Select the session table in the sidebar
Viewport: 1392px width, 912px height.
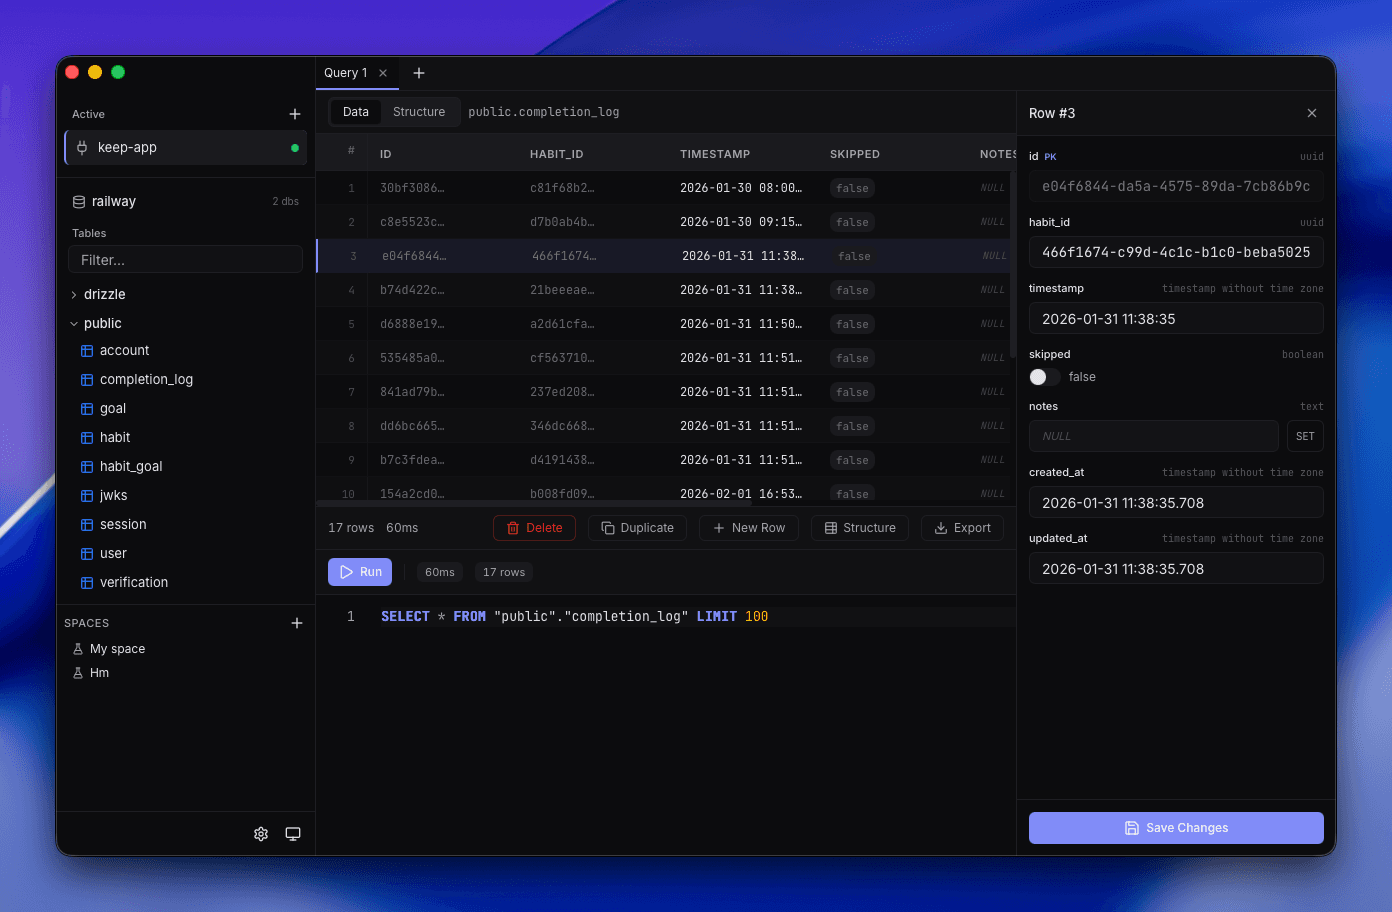pyautogui.click(x=124, y=524)
